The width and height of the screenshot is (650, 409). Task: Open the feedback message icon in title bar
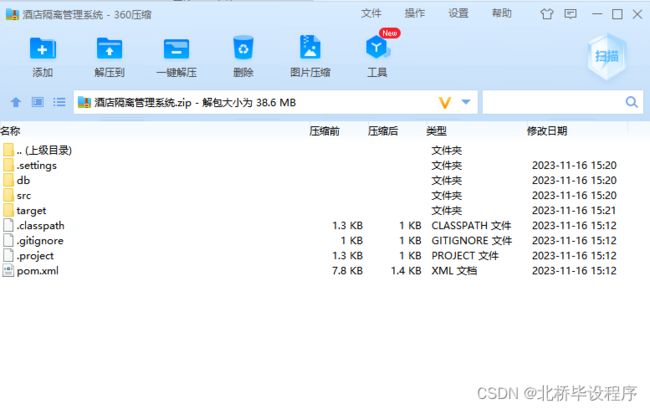pos(570,14)
